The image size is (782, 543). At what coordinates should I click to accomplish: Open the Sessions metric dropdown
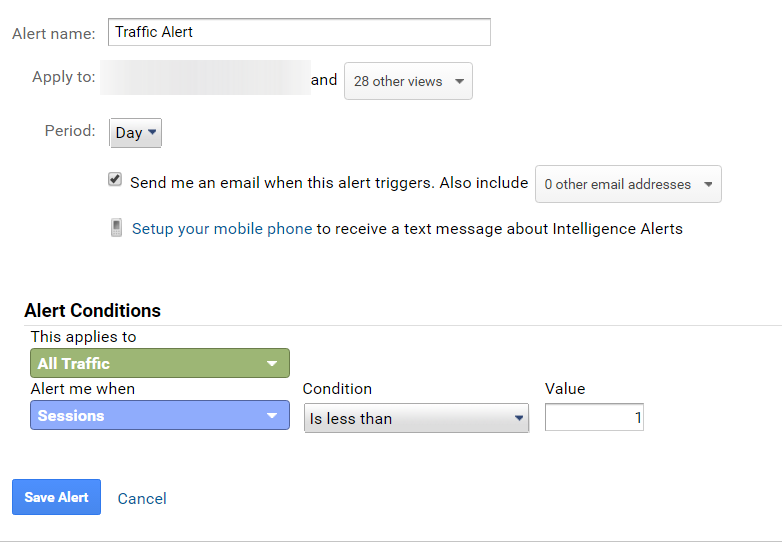[160, 416]
